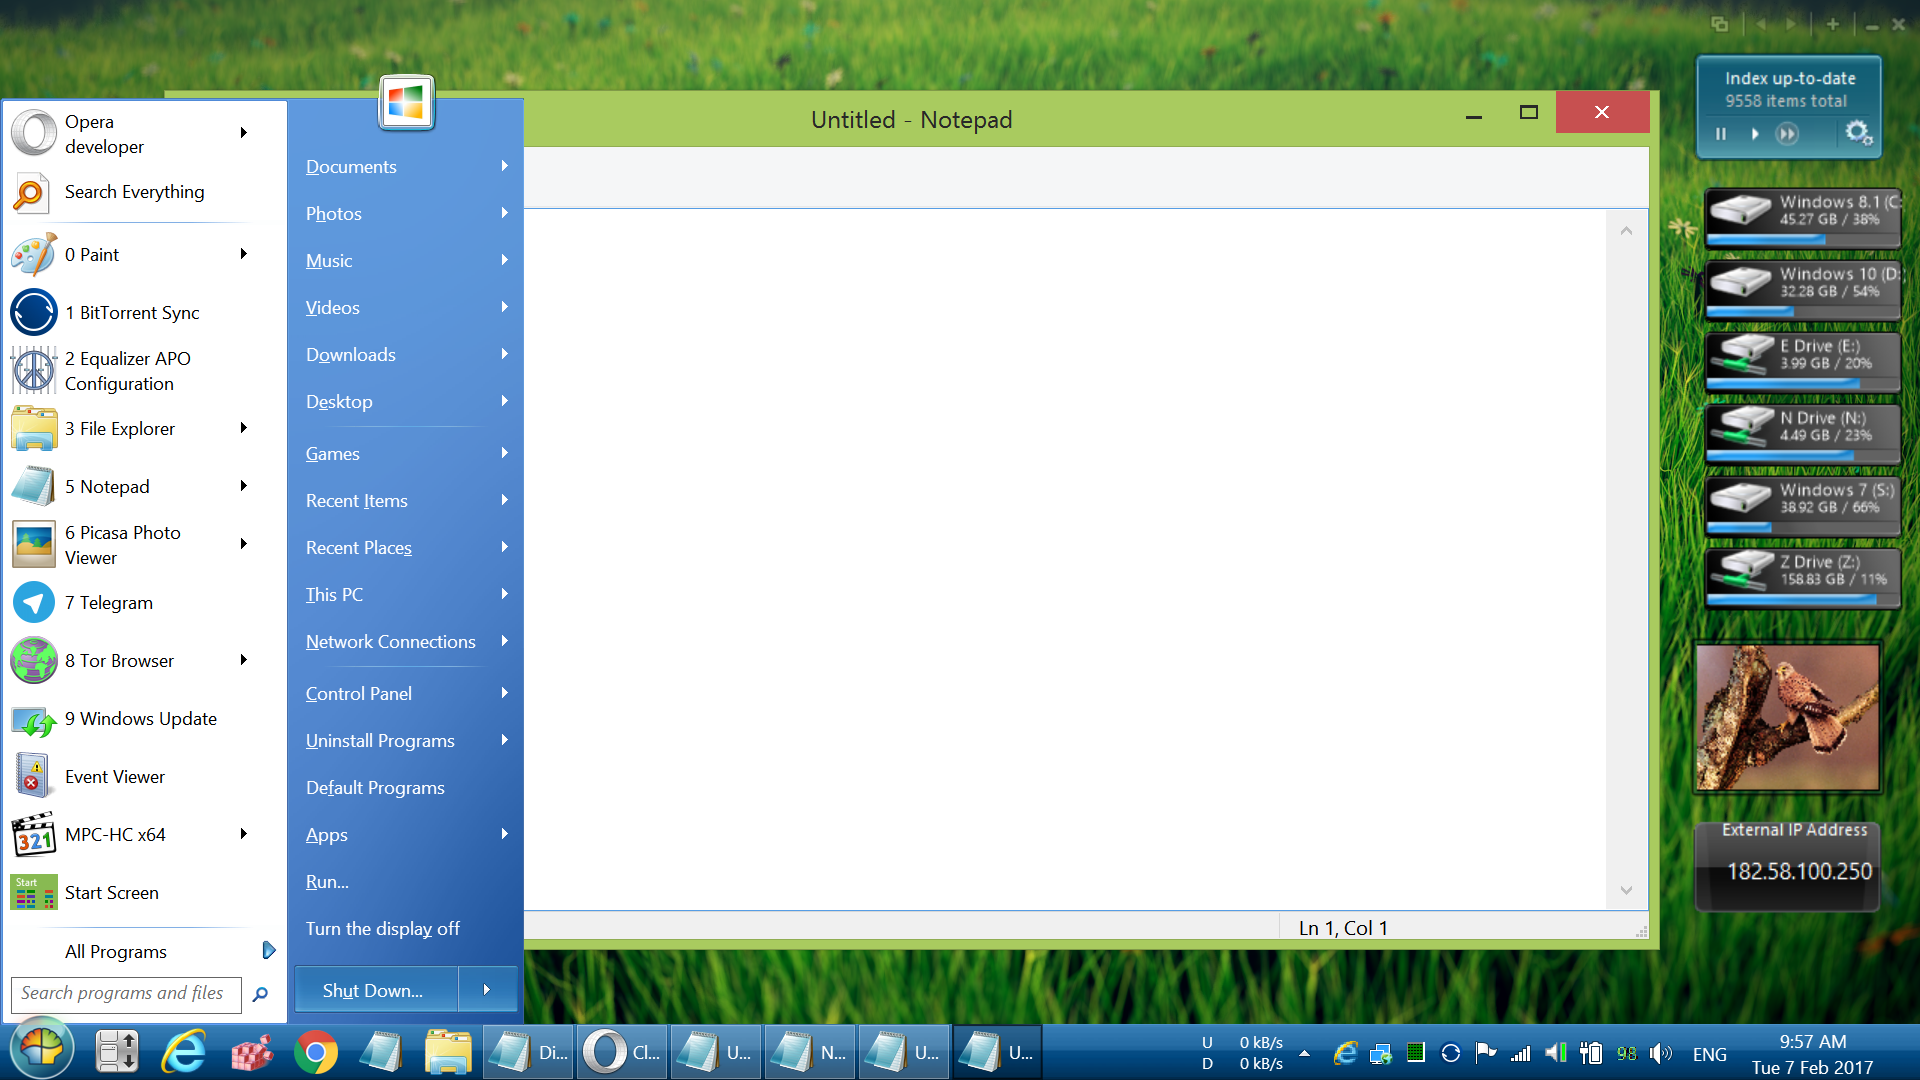Viewport: 1920px width, 1080px height.
Task: Choose Default Programs menu item
Action: pyautogui.click(x=375, y=788)
